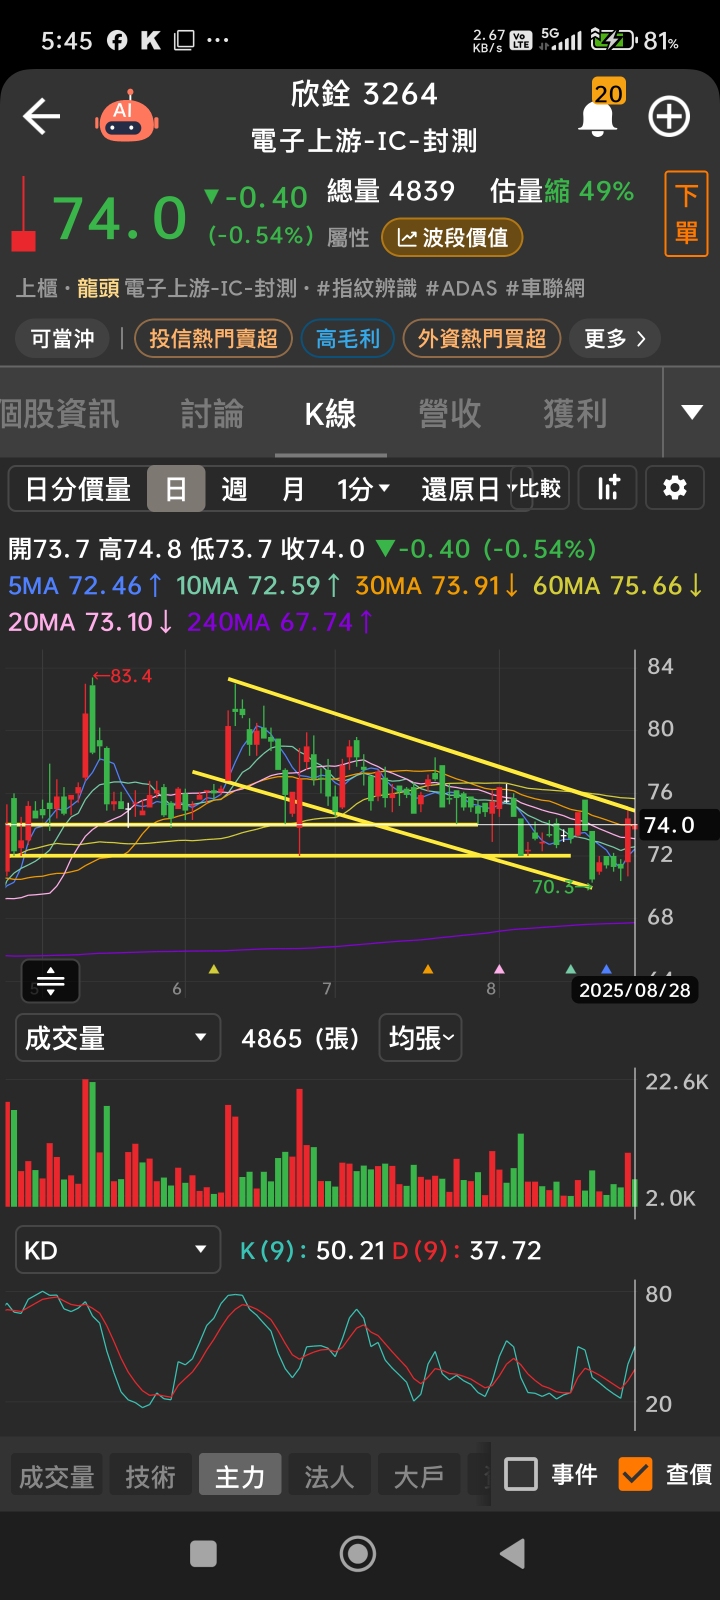Tap the 83.4 high price annotation
The width and height of the screenshot is (720, 1600).
point(122,676)
